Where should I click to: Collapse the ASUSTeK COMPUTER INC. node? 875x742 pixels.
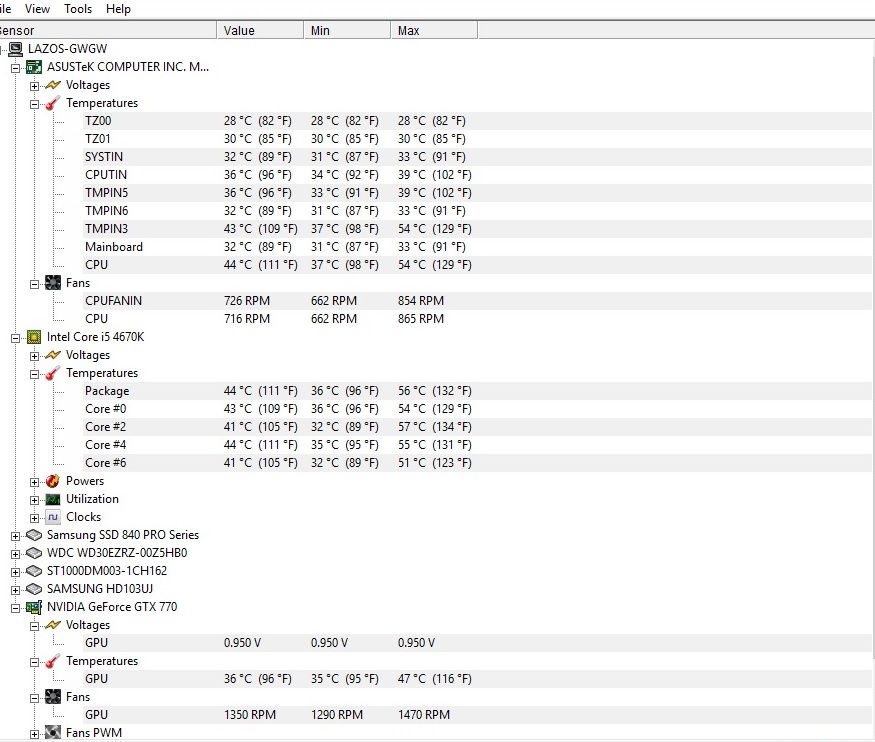click(16, 68)
